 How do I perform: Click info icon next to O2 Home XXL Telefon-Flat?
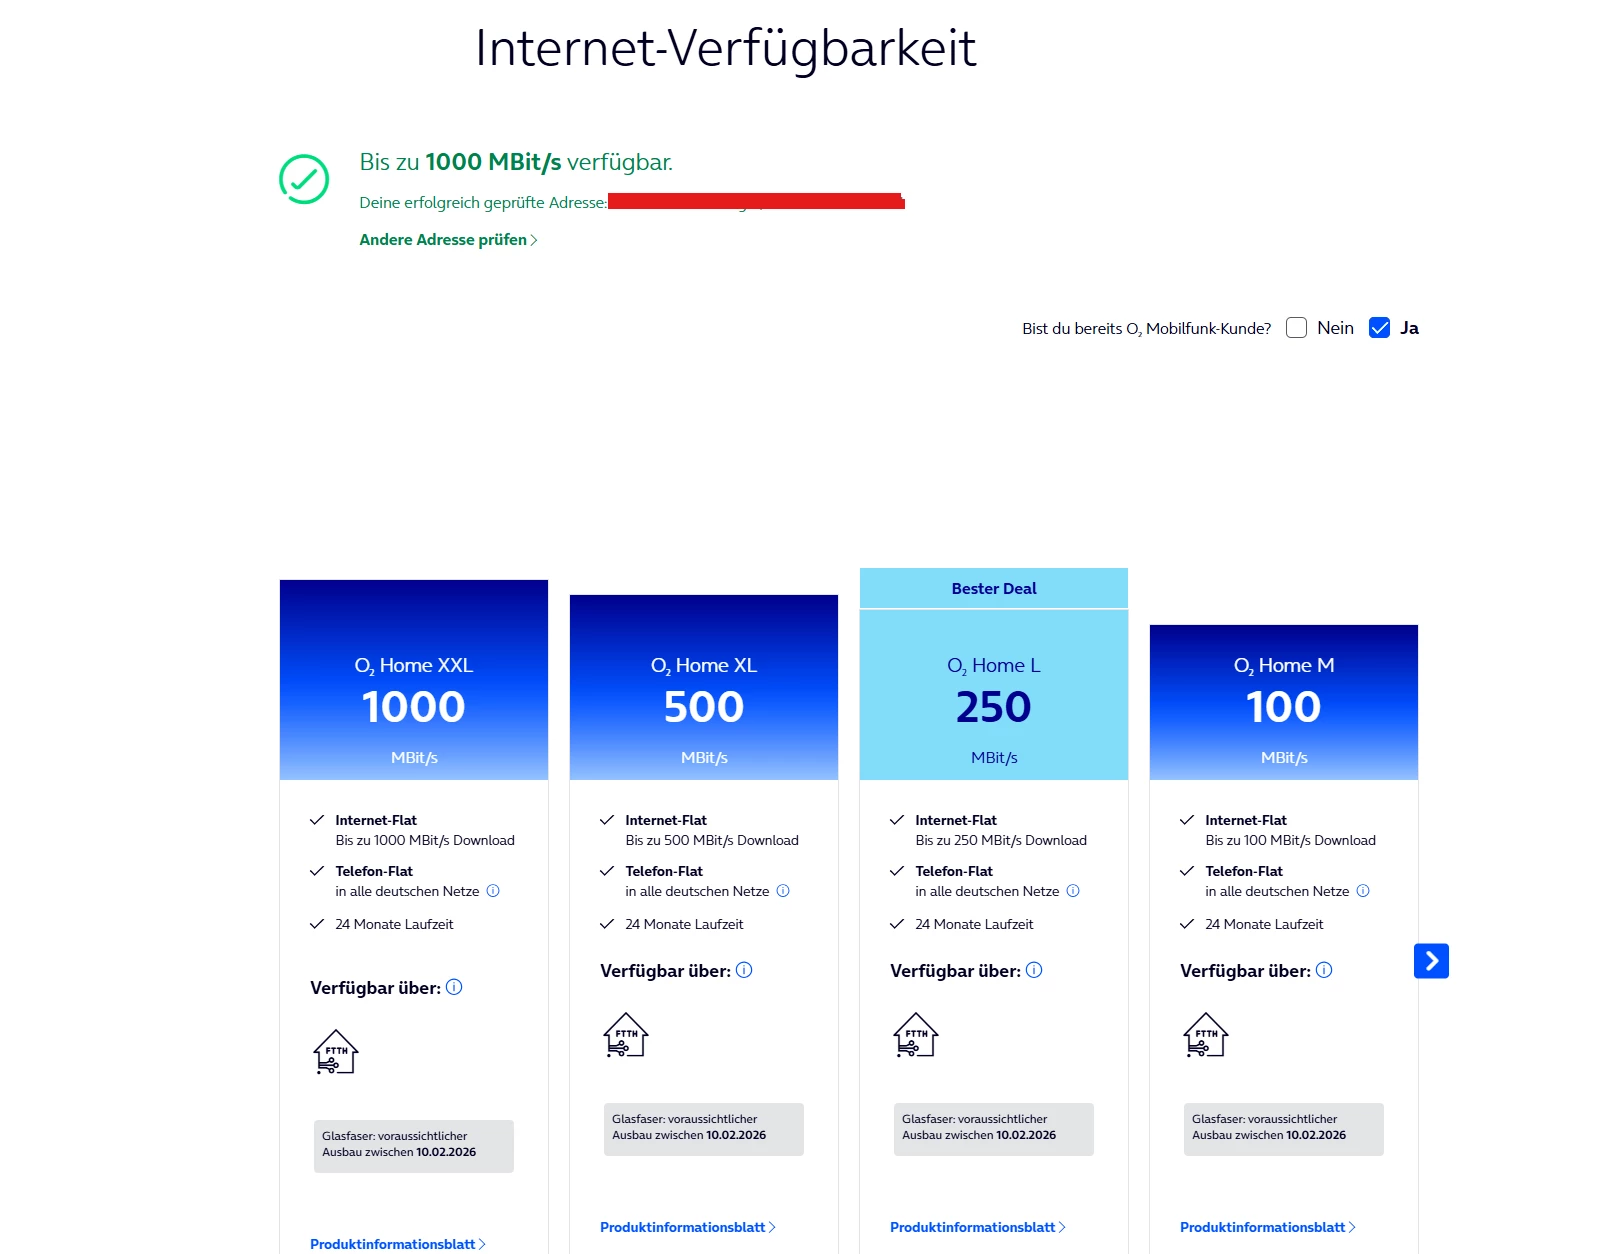click(493, 891)
